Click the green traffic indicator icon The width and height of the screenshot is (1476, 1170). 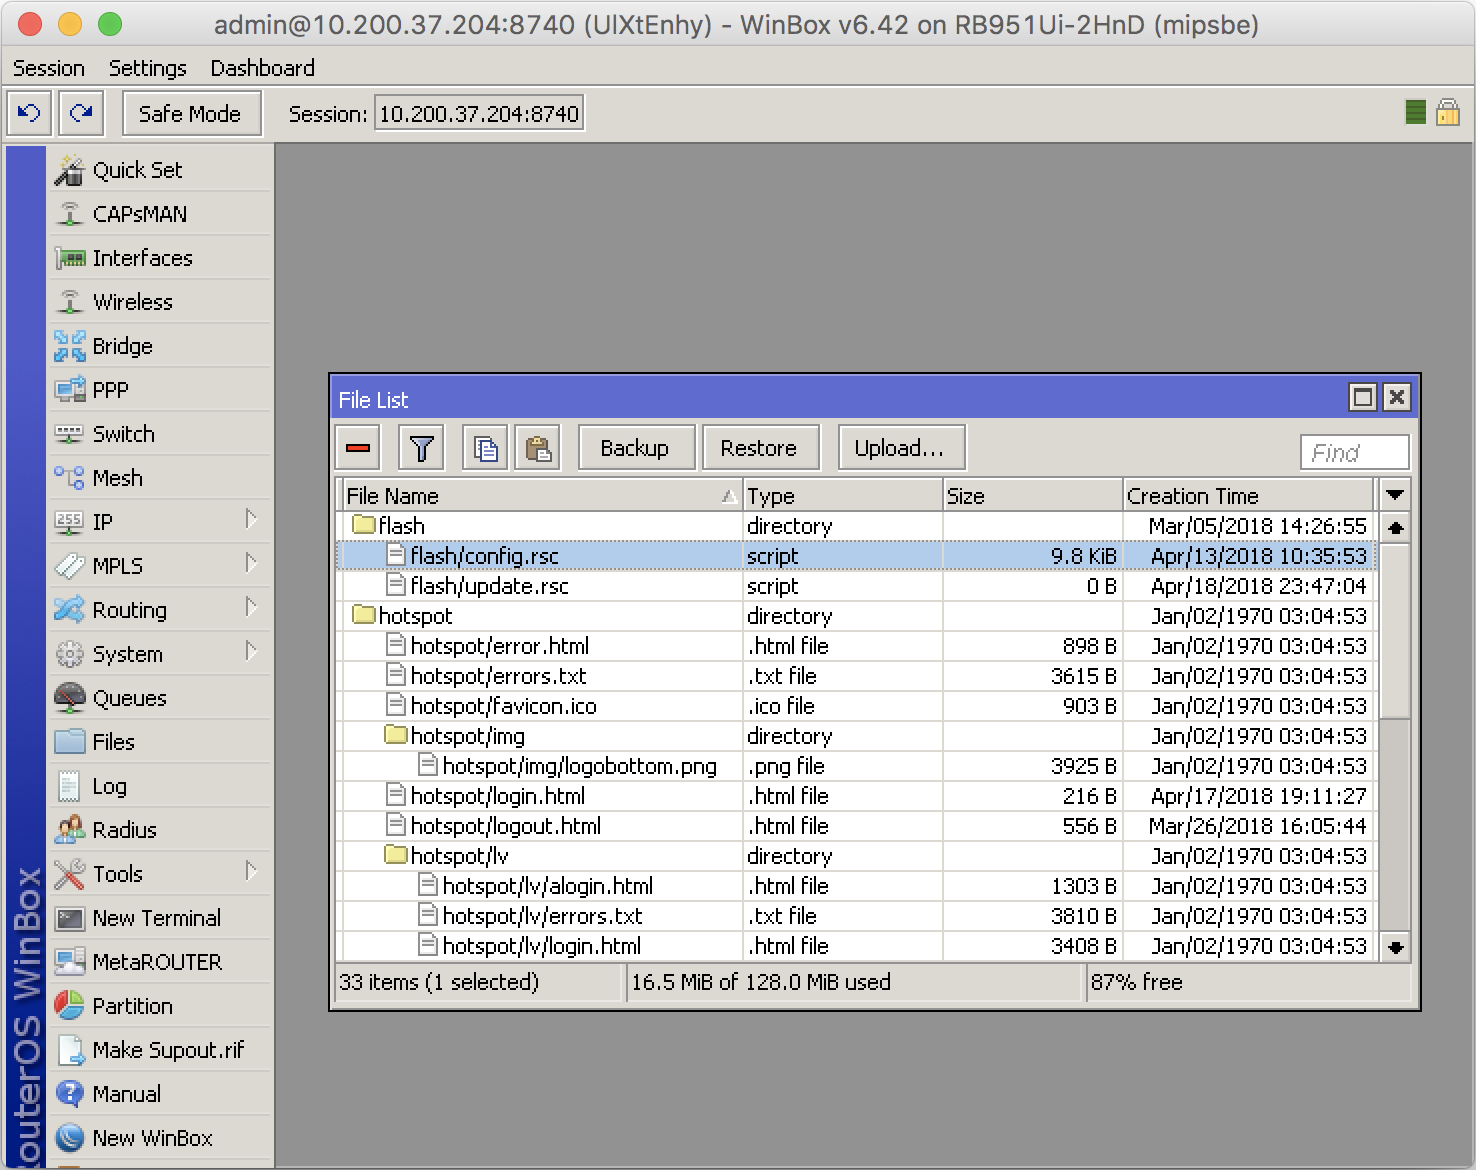(1415, 112)
